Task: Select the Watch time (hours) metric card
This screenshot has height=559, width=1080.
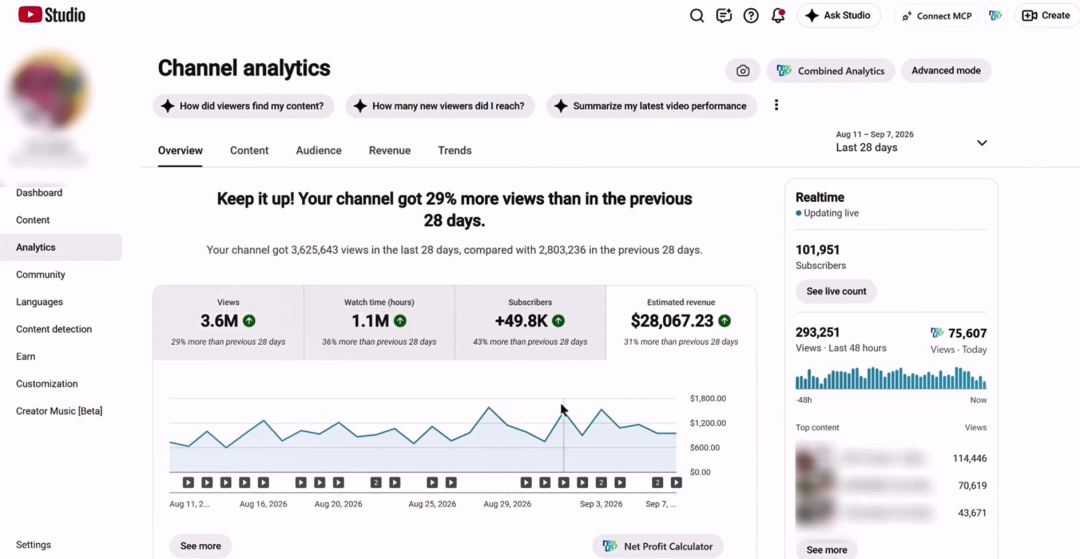Action: pos(379,322)
